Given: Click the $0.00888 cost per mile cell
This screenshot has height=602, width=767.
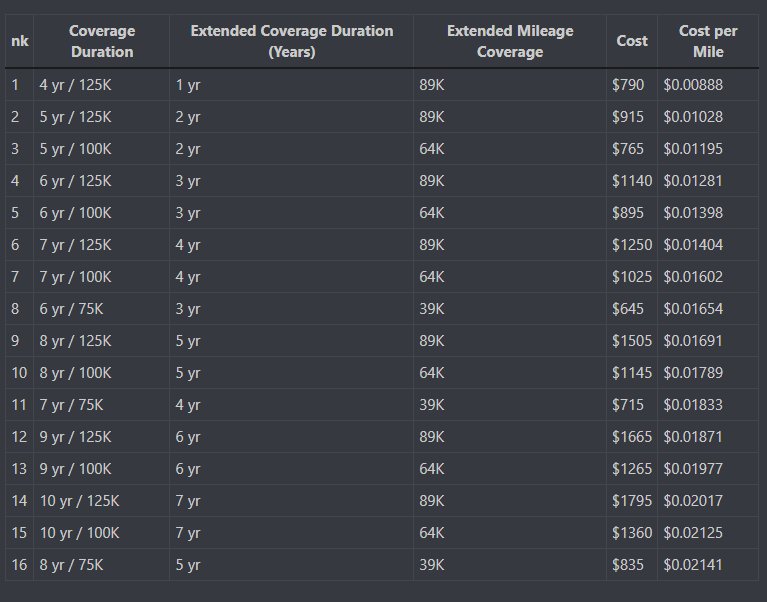Looking at the screenshot, I should click(x=708, y=85).
